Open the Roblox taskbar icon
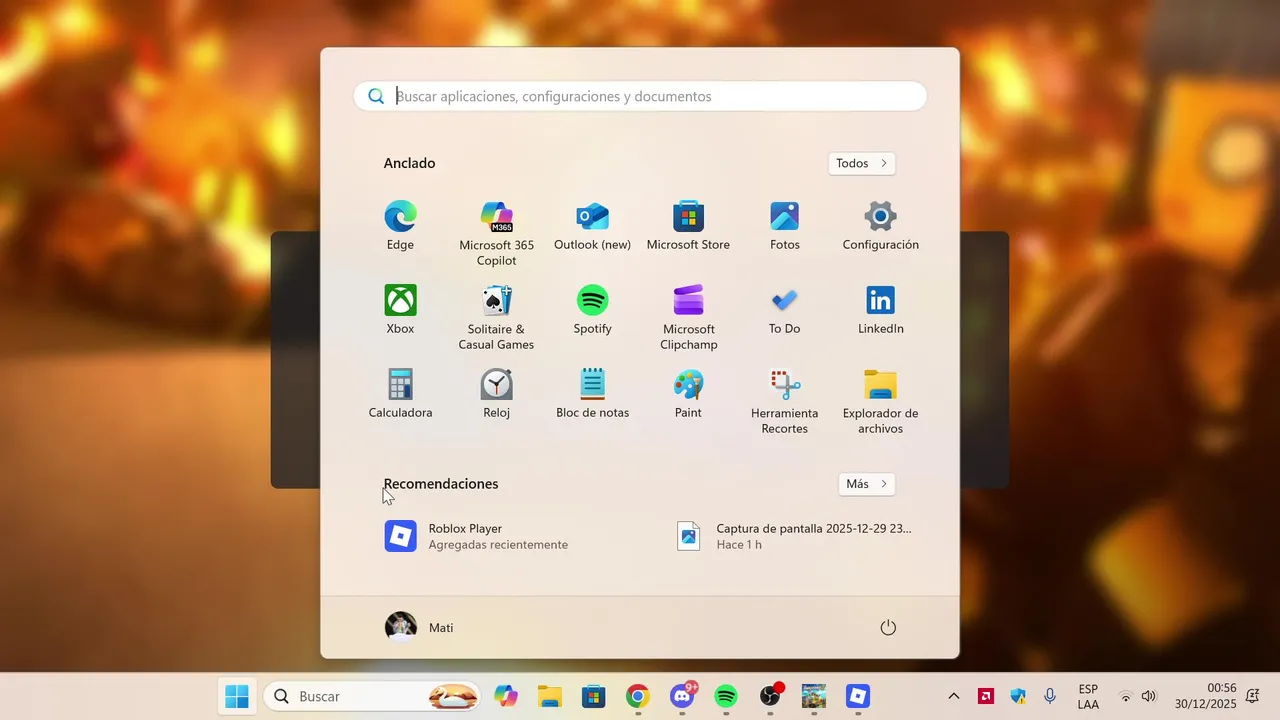The height and width of the screenshot is (720, 1280). tap(858, 696)
